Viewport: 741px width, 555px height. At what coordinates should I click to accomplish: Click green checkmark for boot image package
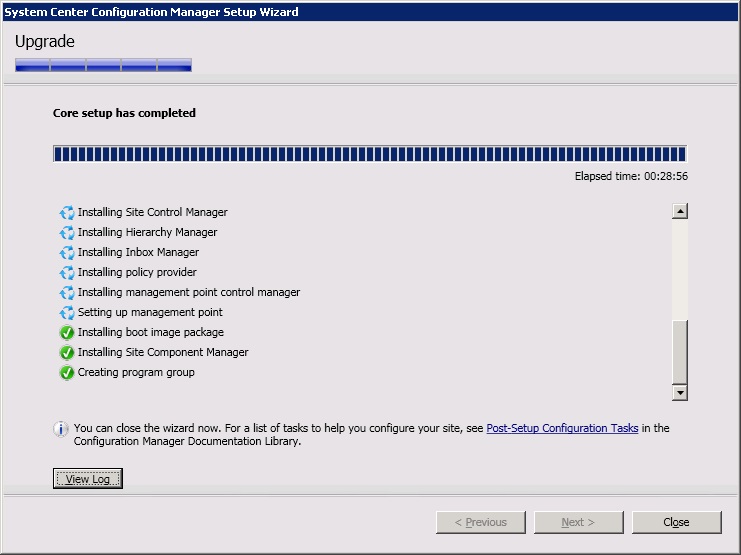(x=67, y=333)
